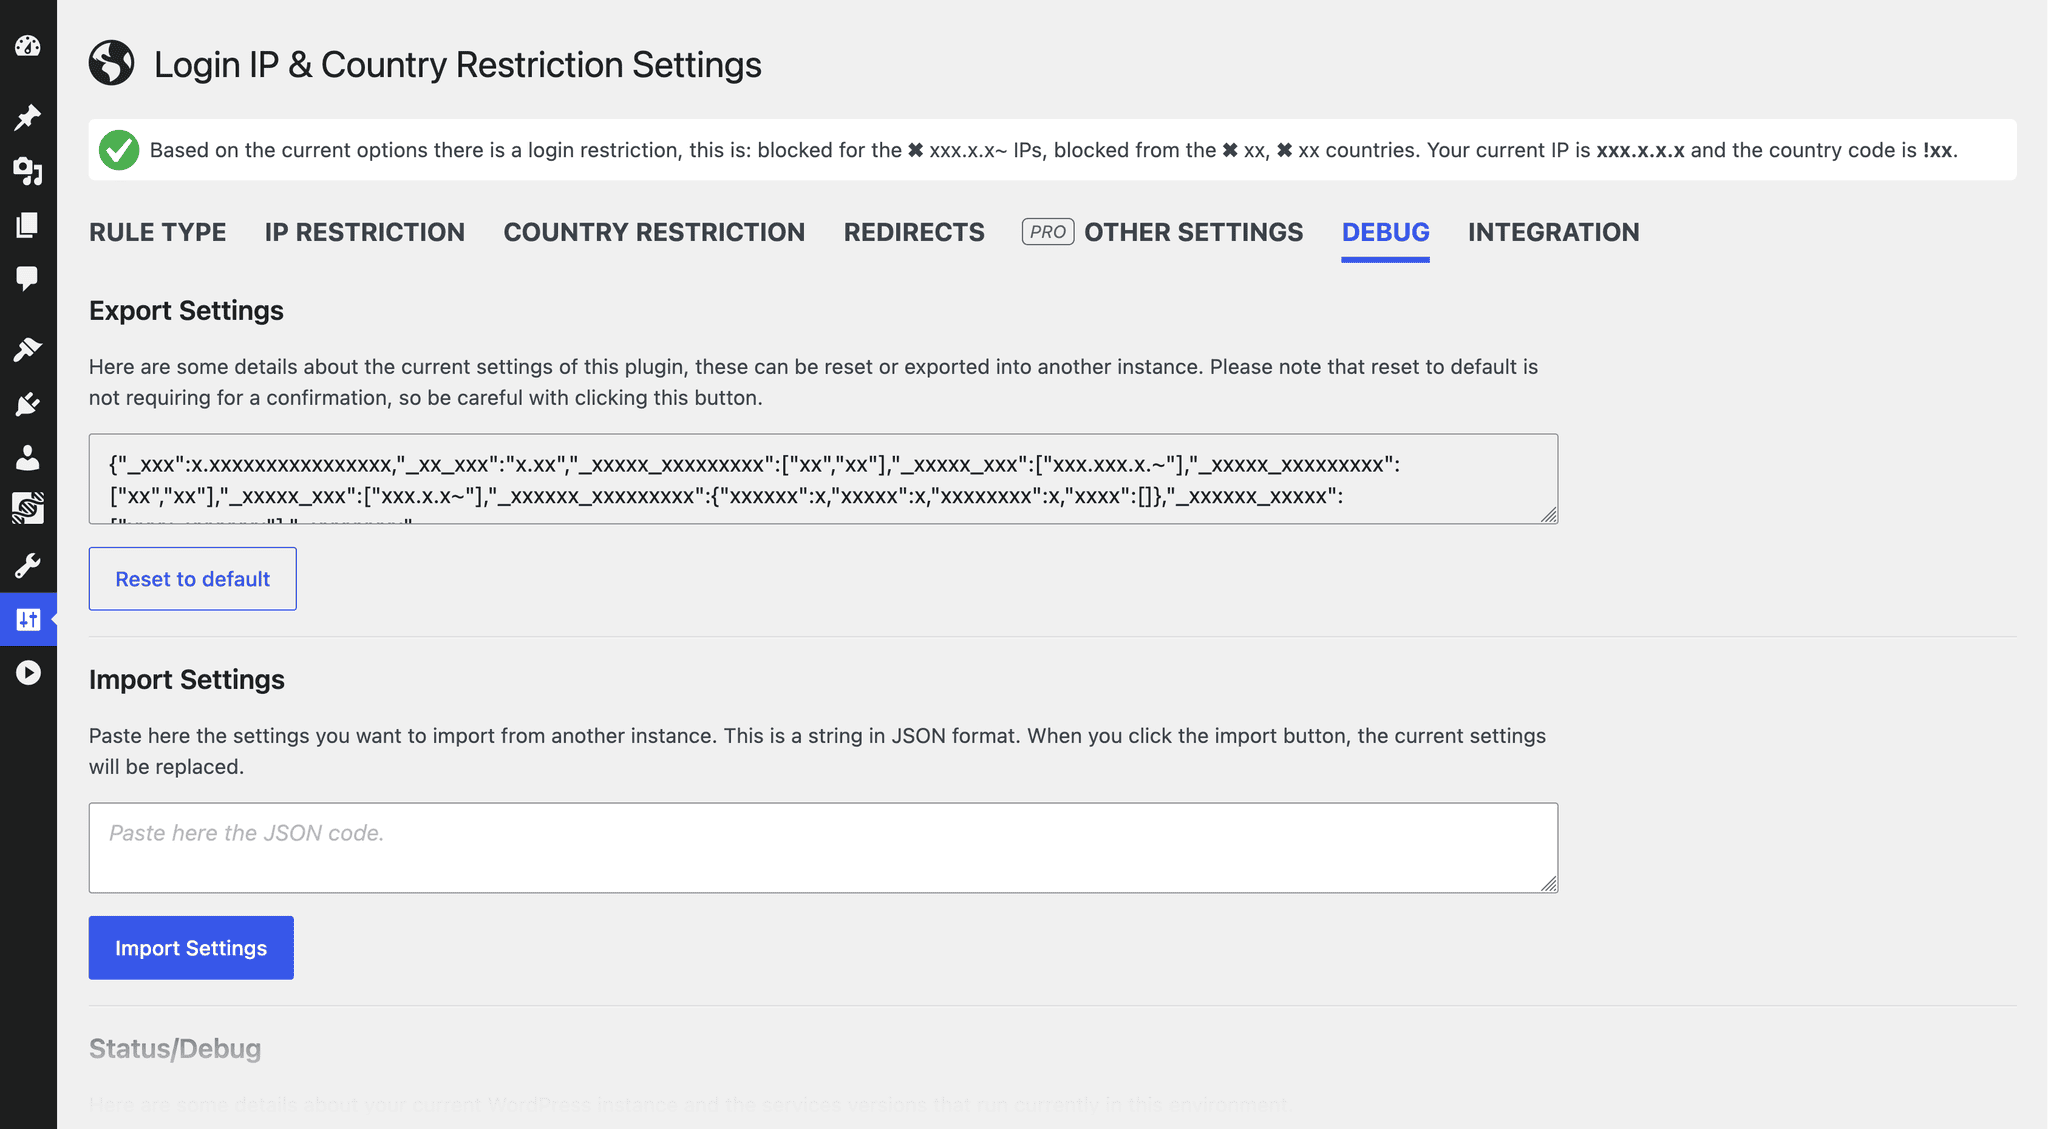Open Appearance paintbrush icon
The height and width of the screenshot is (1129, 2048).
coord(28,349)
